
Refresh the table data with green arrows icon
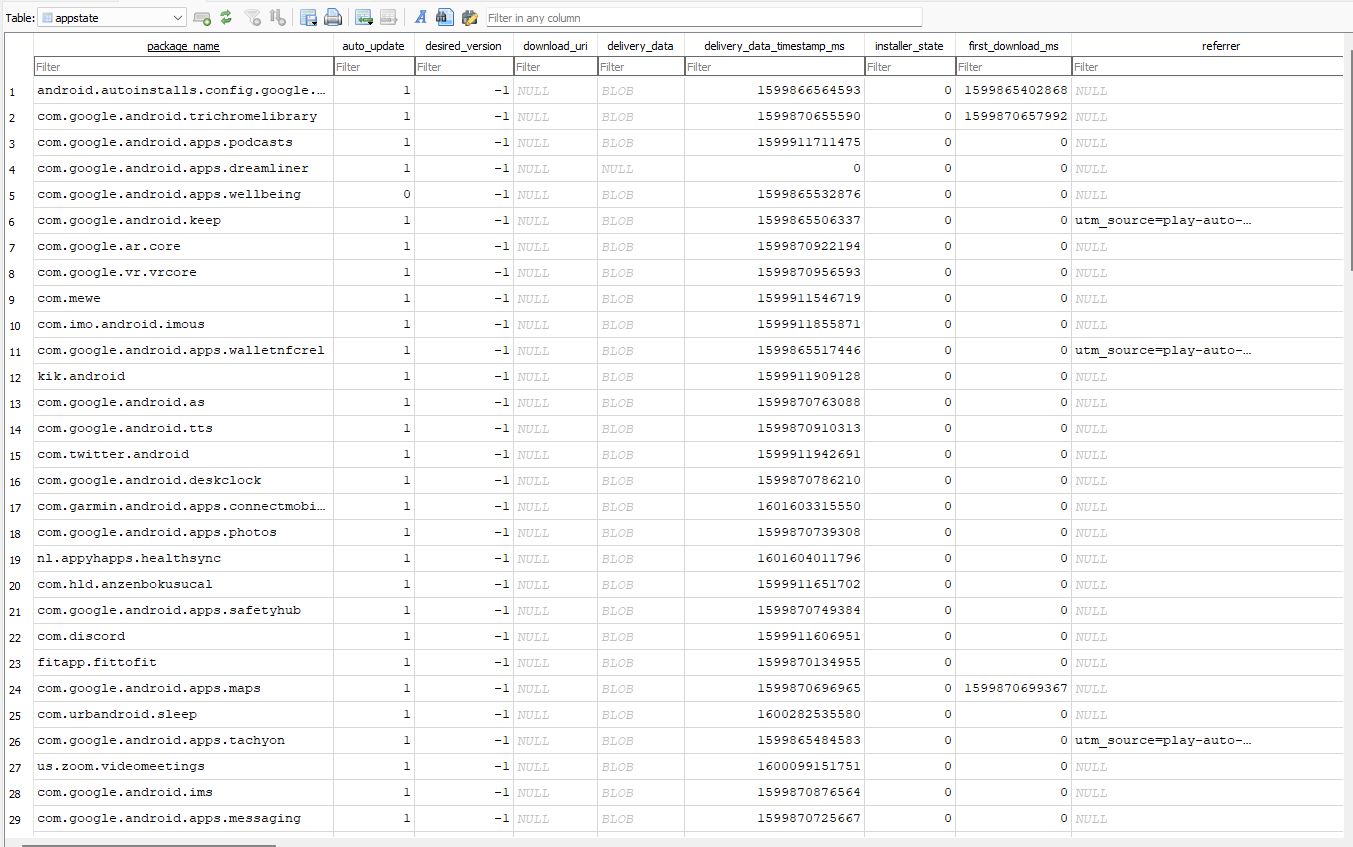point(226,18)
